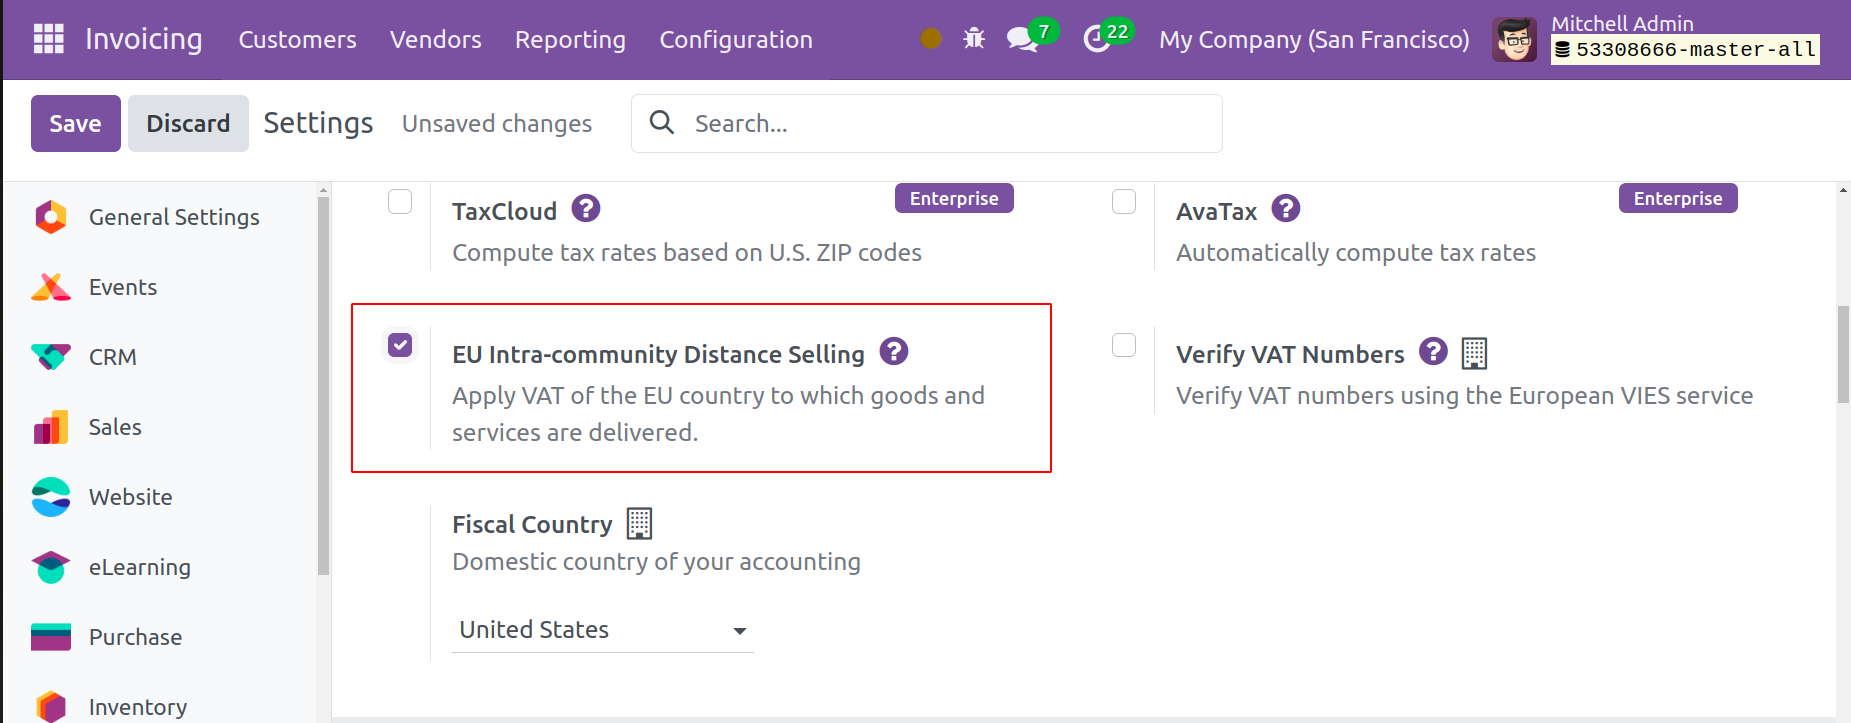The width and height of the screenshot is (1851, 723).
Task: Enable the TaxCloud checkbox
Action: pyautogui.click(x=400, y=202)
